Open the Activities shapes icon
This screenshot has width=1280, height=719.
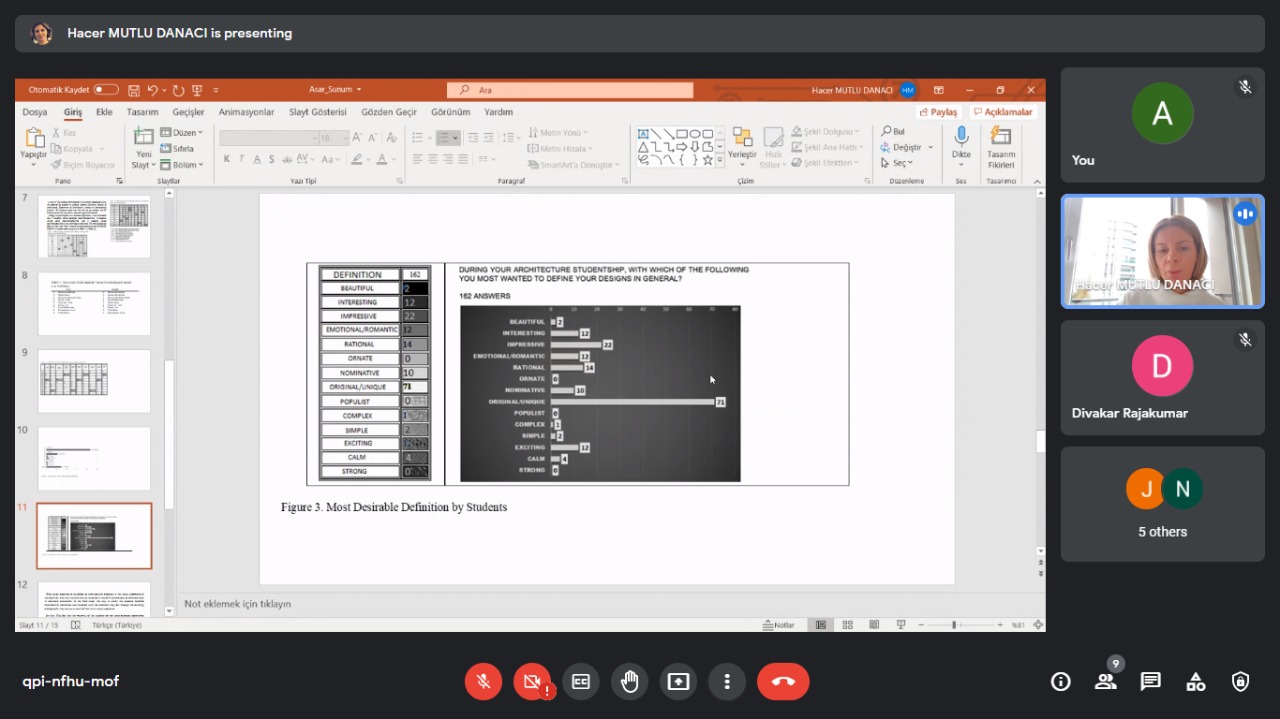tap(1196, 681)
